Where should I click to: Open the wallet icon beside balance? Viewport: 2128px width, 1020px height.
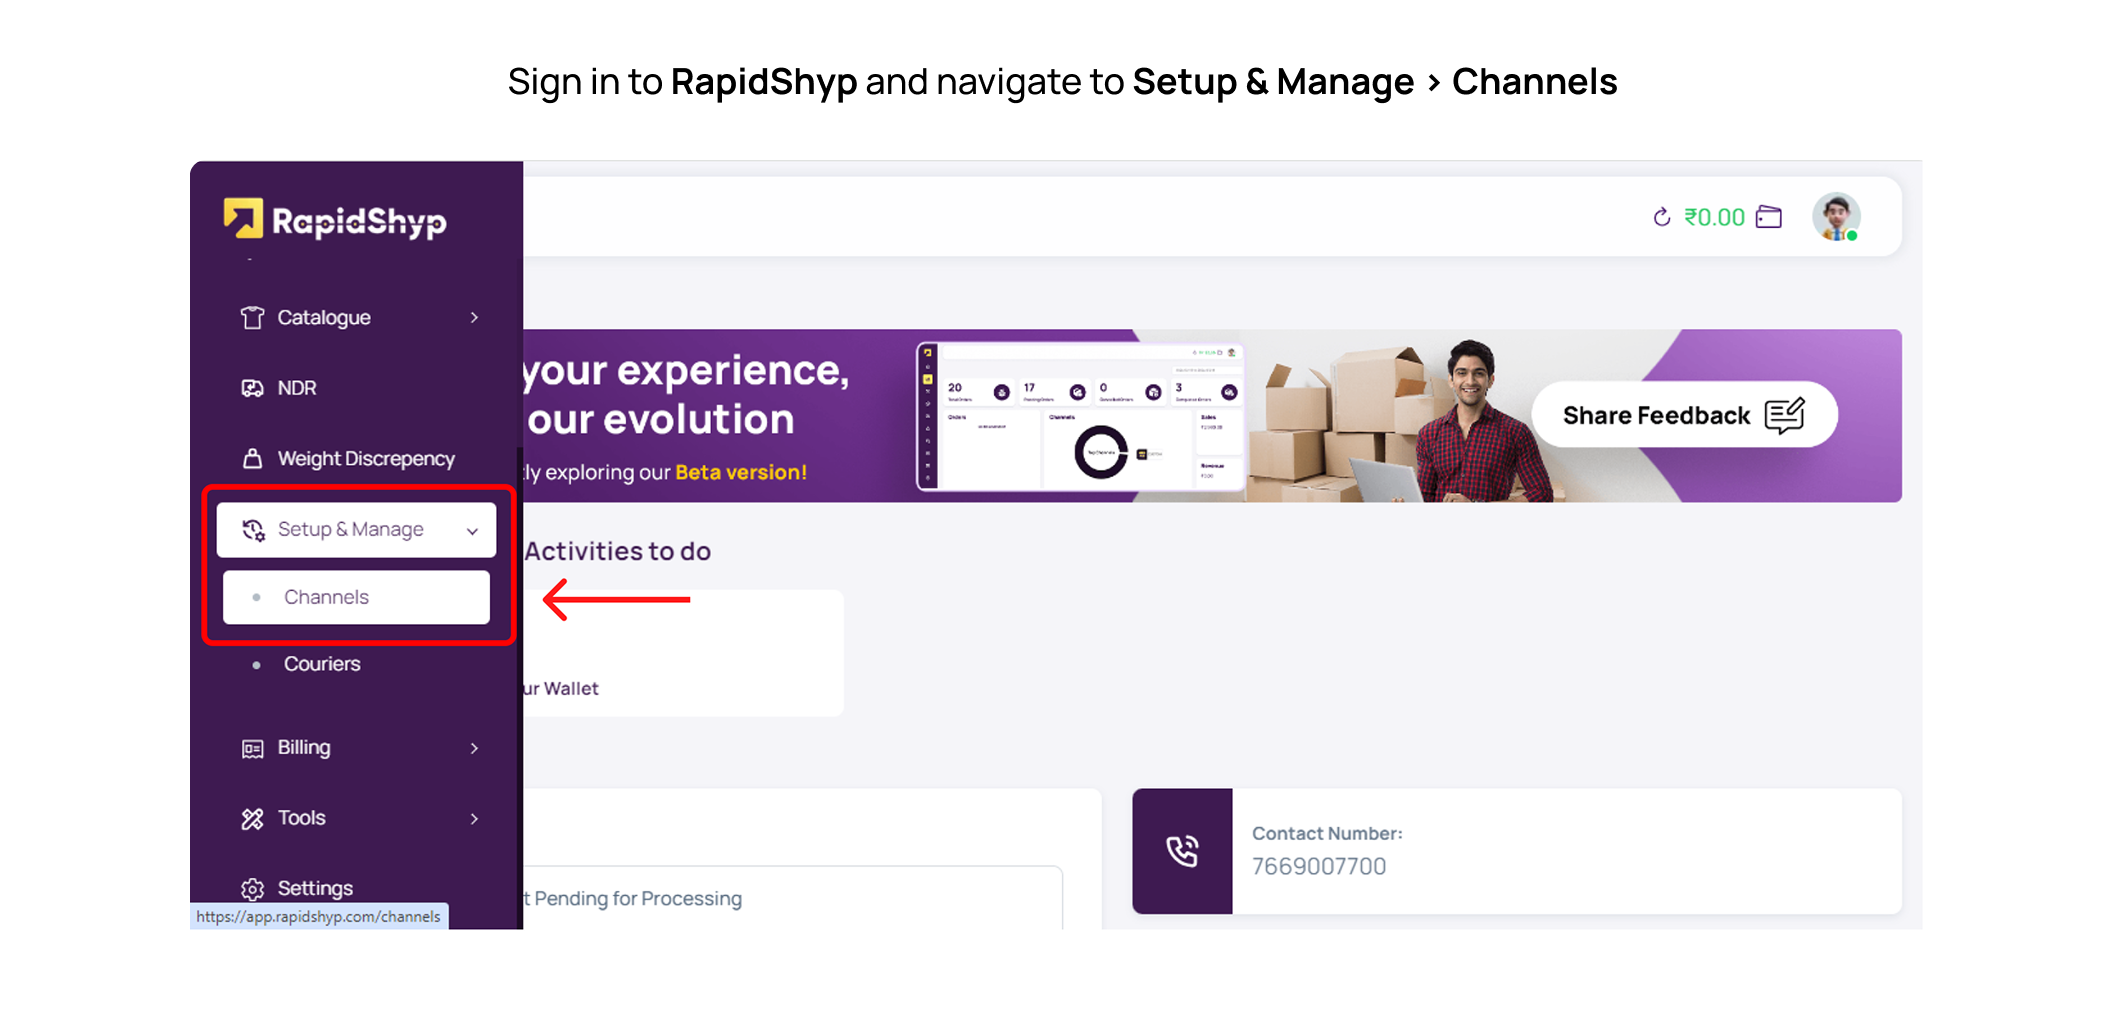[1769, 217]
